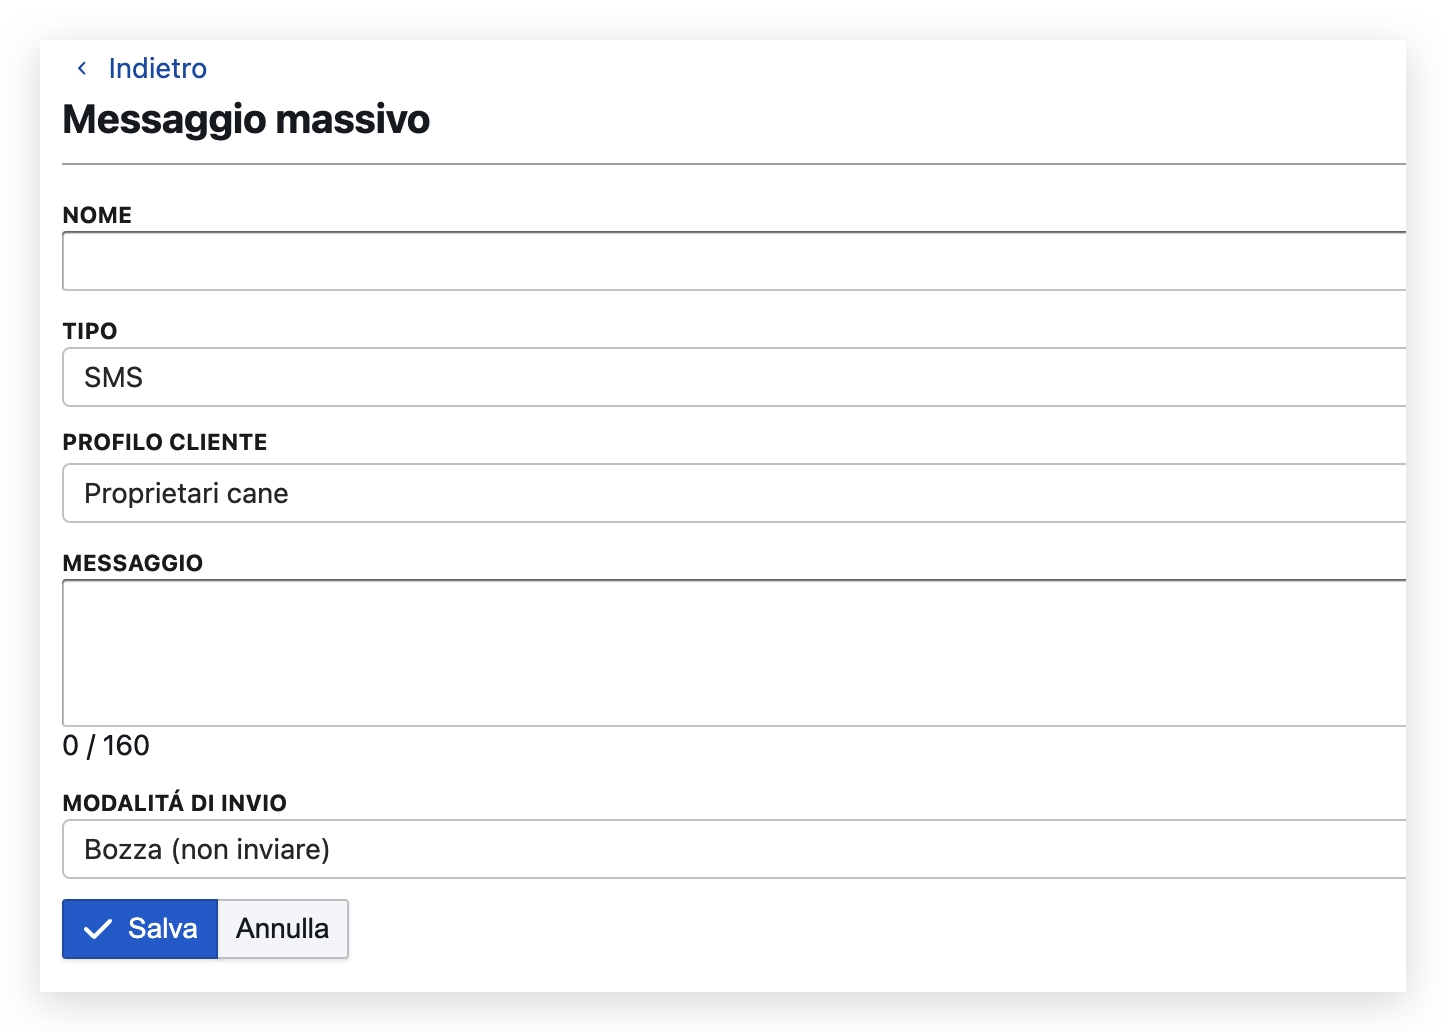The width and height of the screenshot is (1446, 1032).
Task: Click the 0 / 160 character counter
Action: pyautogui.click(x=106, y=745)
